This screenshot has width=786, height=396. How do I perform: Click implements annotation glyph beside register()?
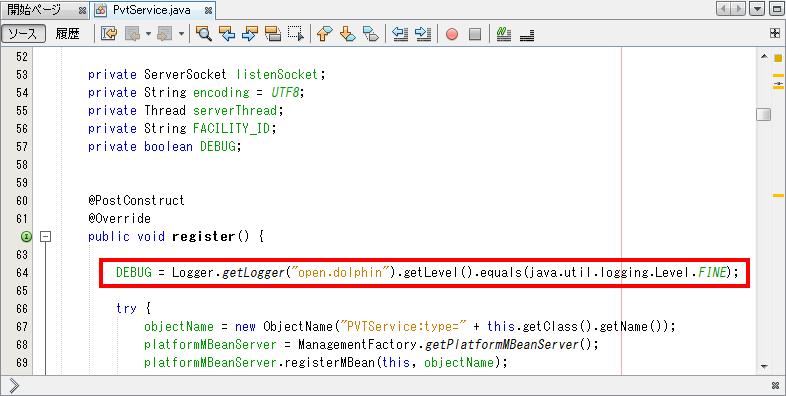point(26,236)
